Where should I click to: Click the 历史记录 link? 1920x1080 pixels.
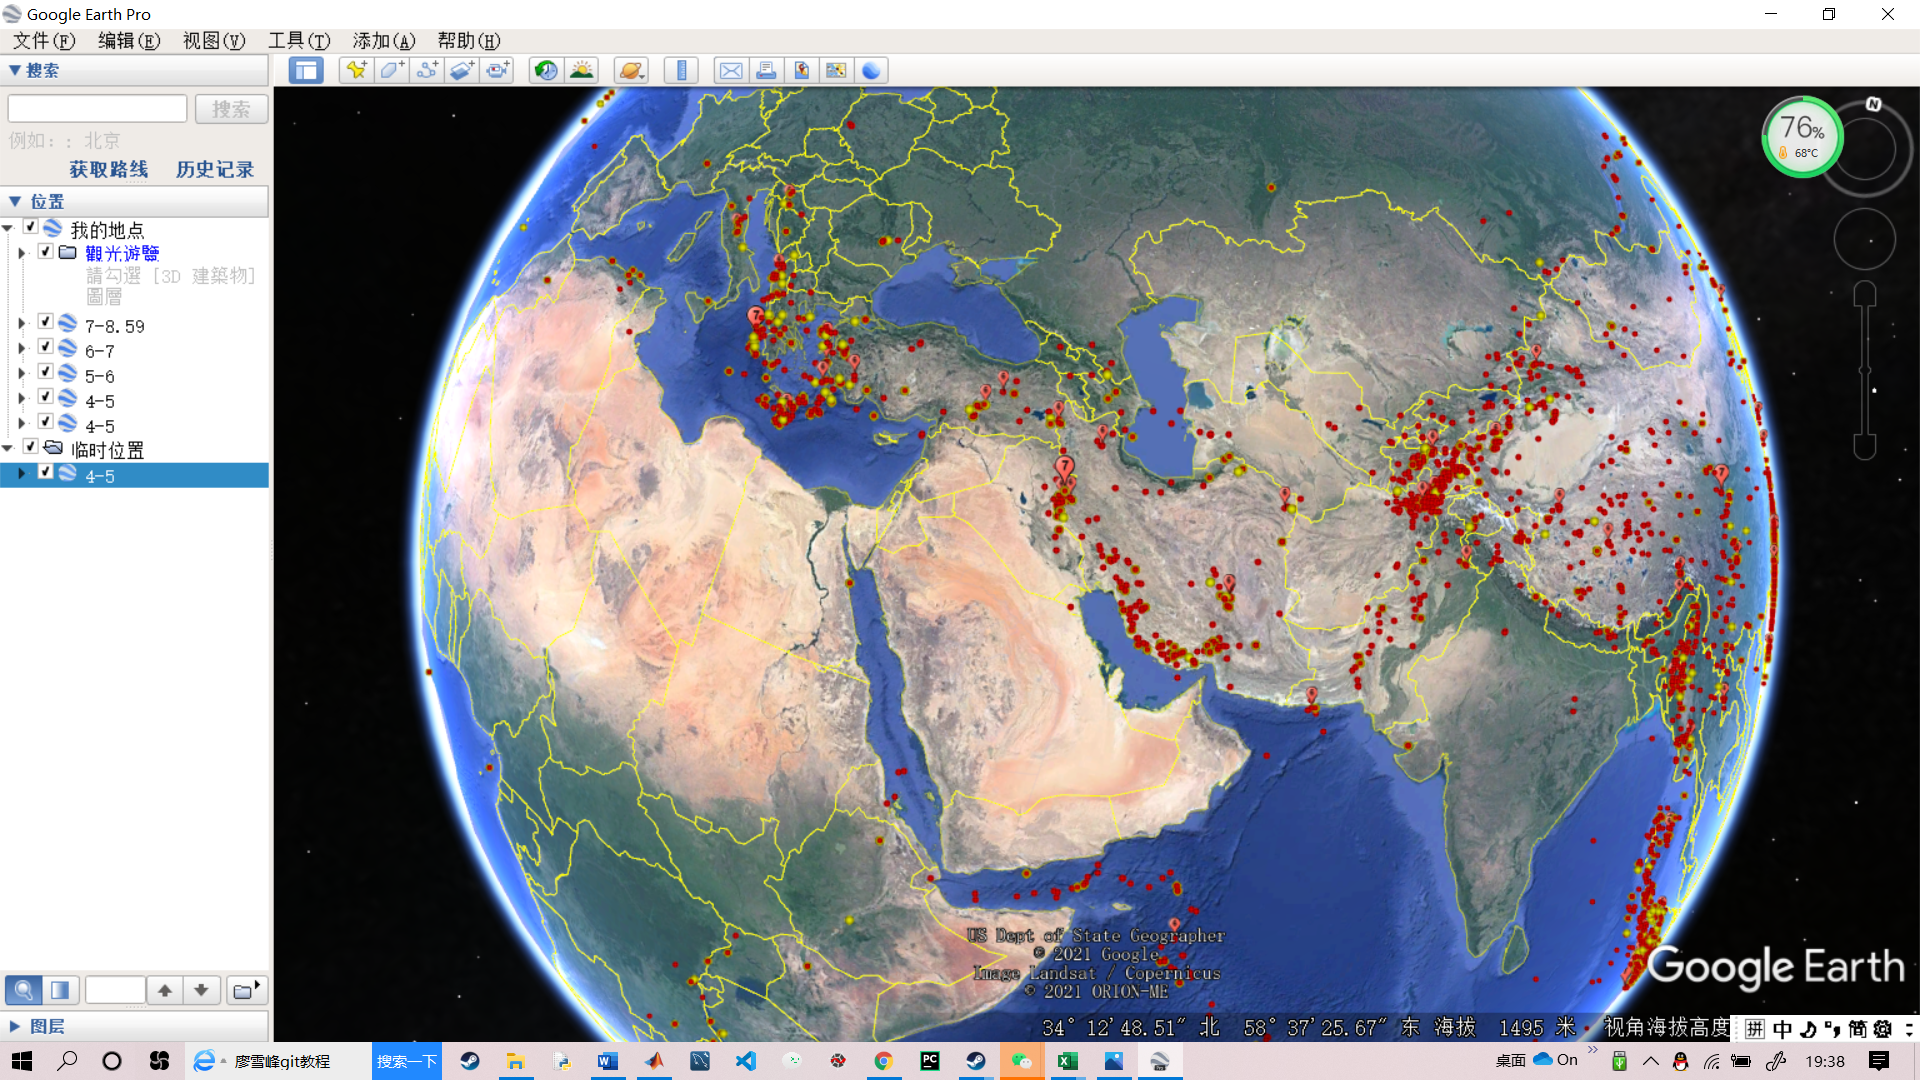(215, 169)
